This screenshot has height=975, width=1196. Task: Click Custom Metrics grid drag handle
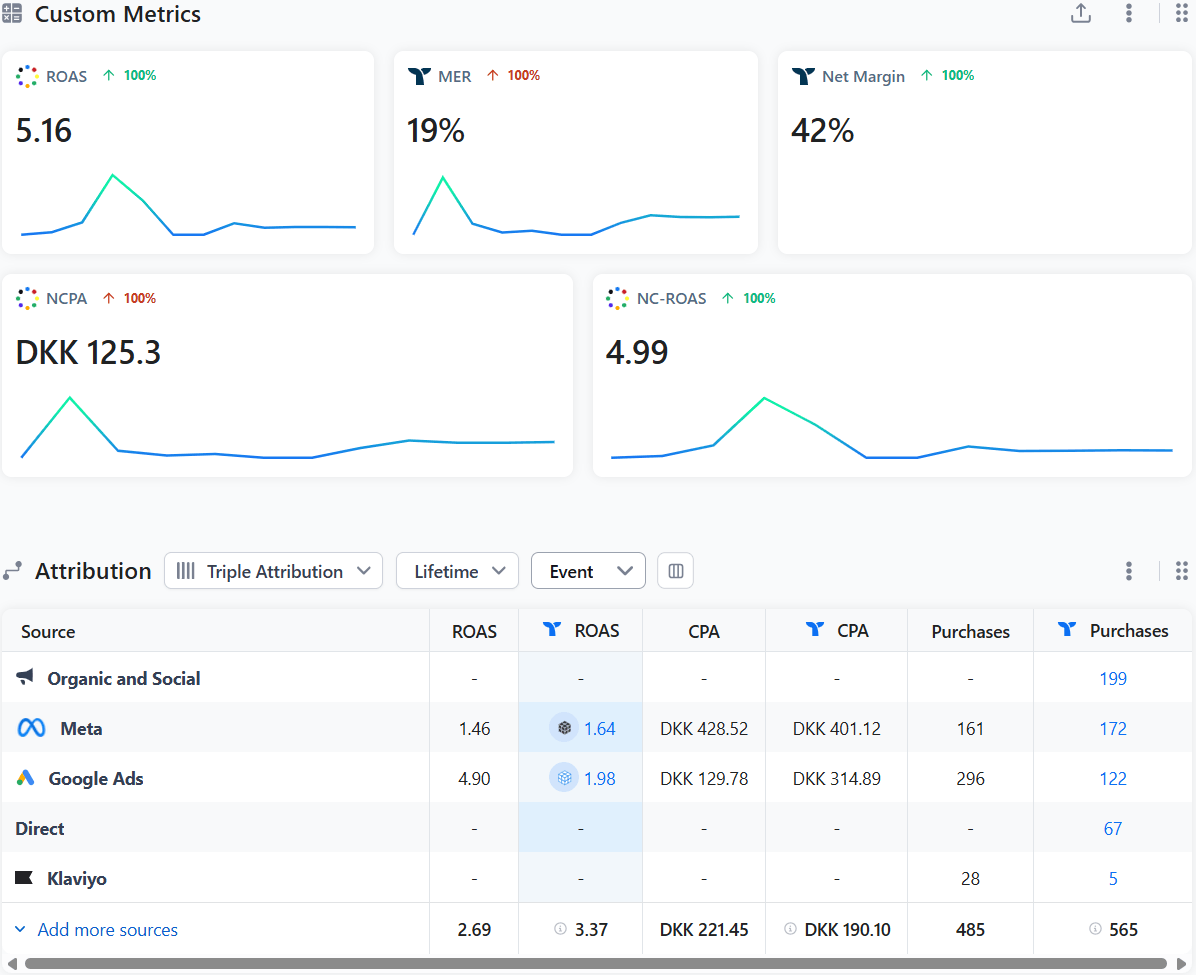(x=1182, y=13)
